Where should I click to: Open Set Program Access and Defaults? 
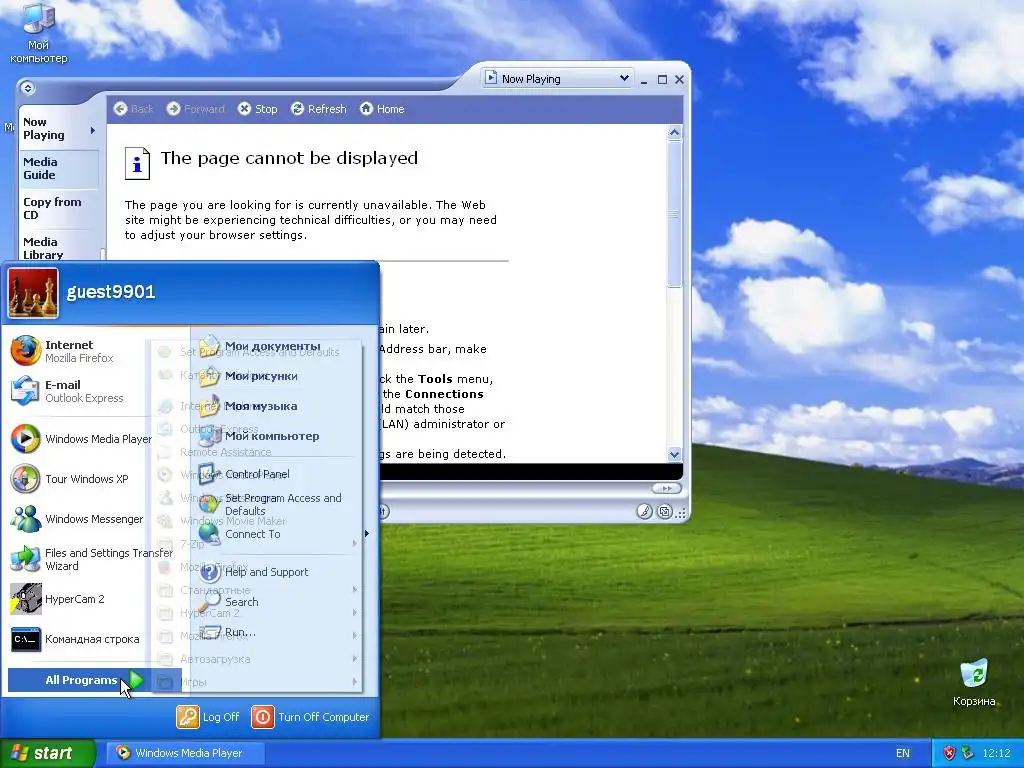[x=285, y=504]
